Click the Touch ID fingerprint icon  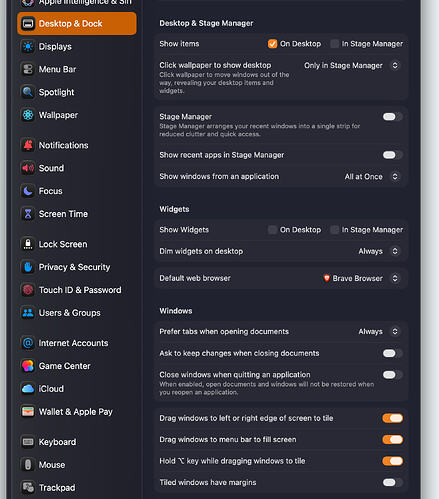point(28,290)
